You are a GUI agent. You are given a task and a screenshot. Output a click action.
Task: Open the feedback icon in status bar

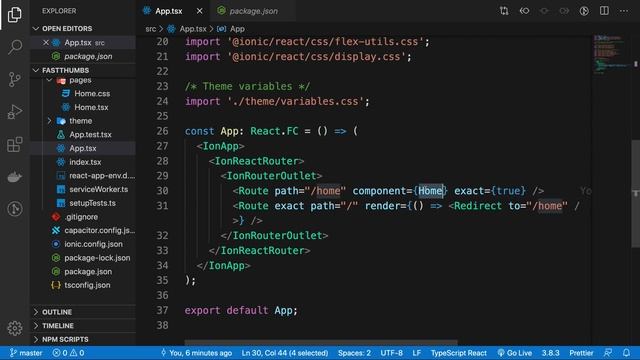pyautogui.click(x=608, y=353)
